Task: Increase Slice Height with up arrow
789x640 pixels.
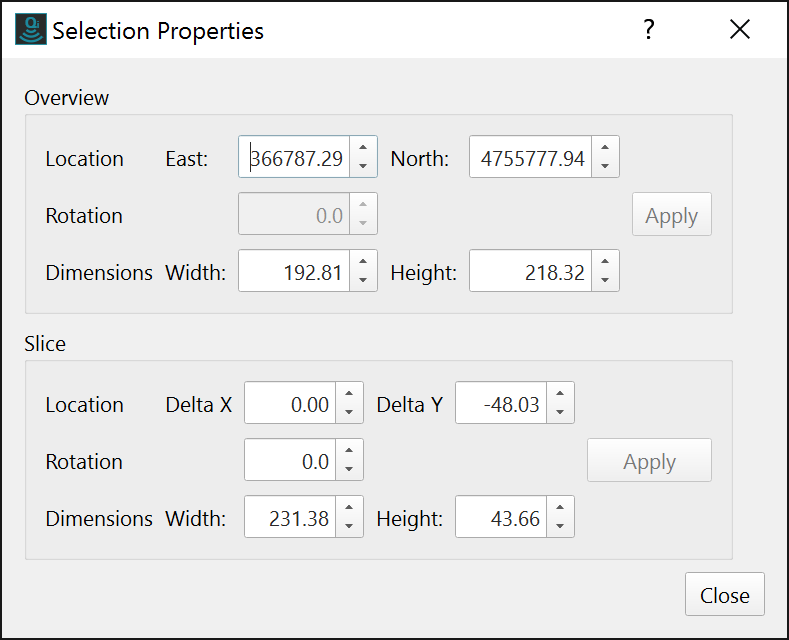Action: click(x=560, y=509)
